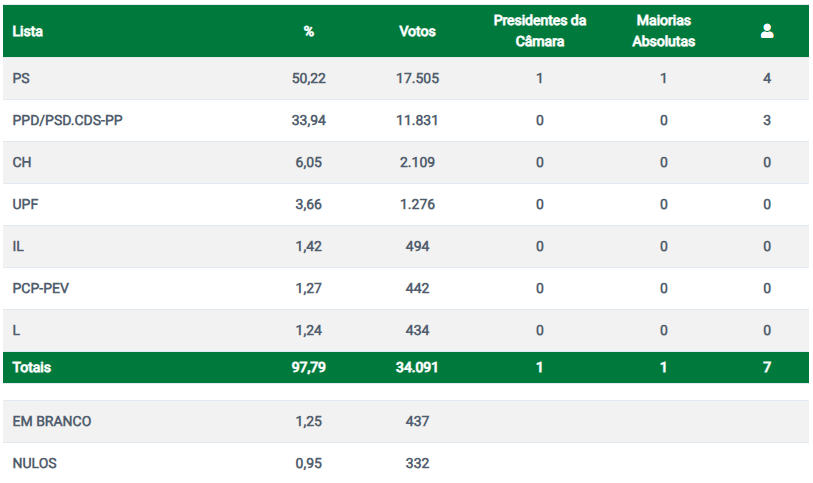This screenshot has height=483, width=813.
Task: Select the PS list row
Action: coord(22,78)
